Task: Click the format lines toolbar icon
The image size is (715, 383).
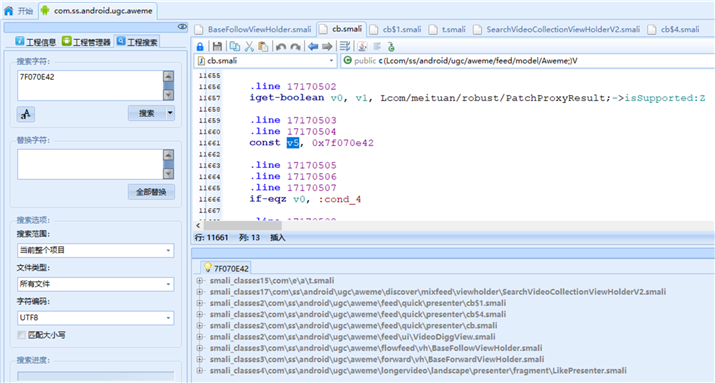Action: [345, 47]
